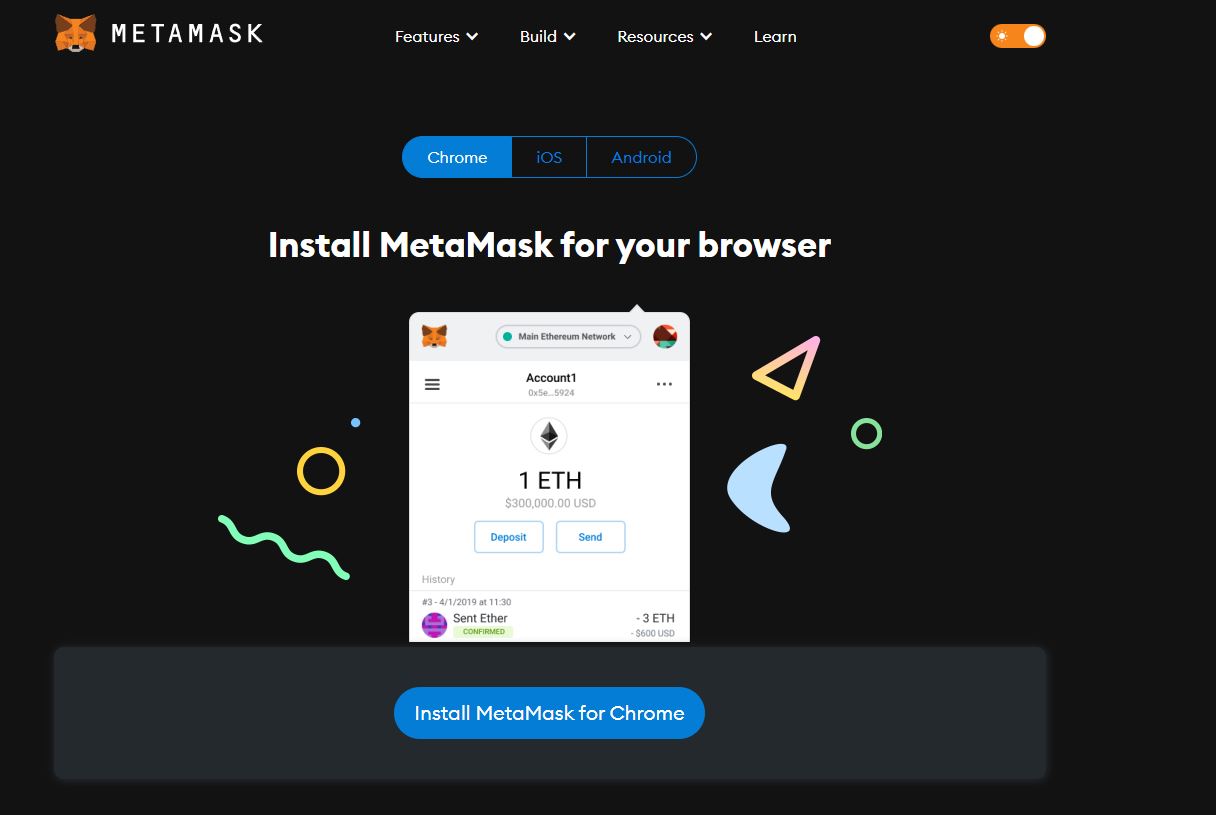
Task: Open the hamburger menu in wallet preview
Action: coord(432,384)
